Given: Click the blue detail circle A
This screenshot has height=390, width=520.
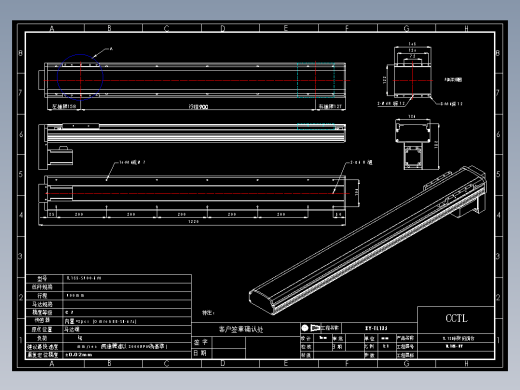Looking at the screenshot, I should (x=80, y=77).
